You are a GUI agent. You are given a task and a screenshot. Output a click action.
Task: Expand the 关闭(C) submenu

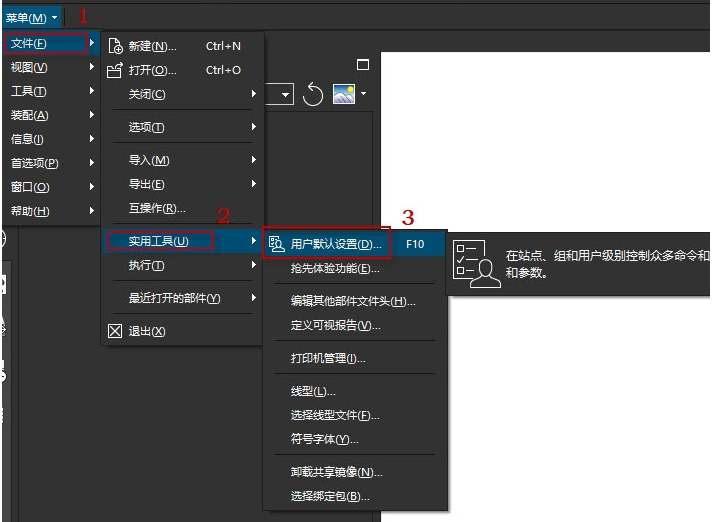coord(182,94)
